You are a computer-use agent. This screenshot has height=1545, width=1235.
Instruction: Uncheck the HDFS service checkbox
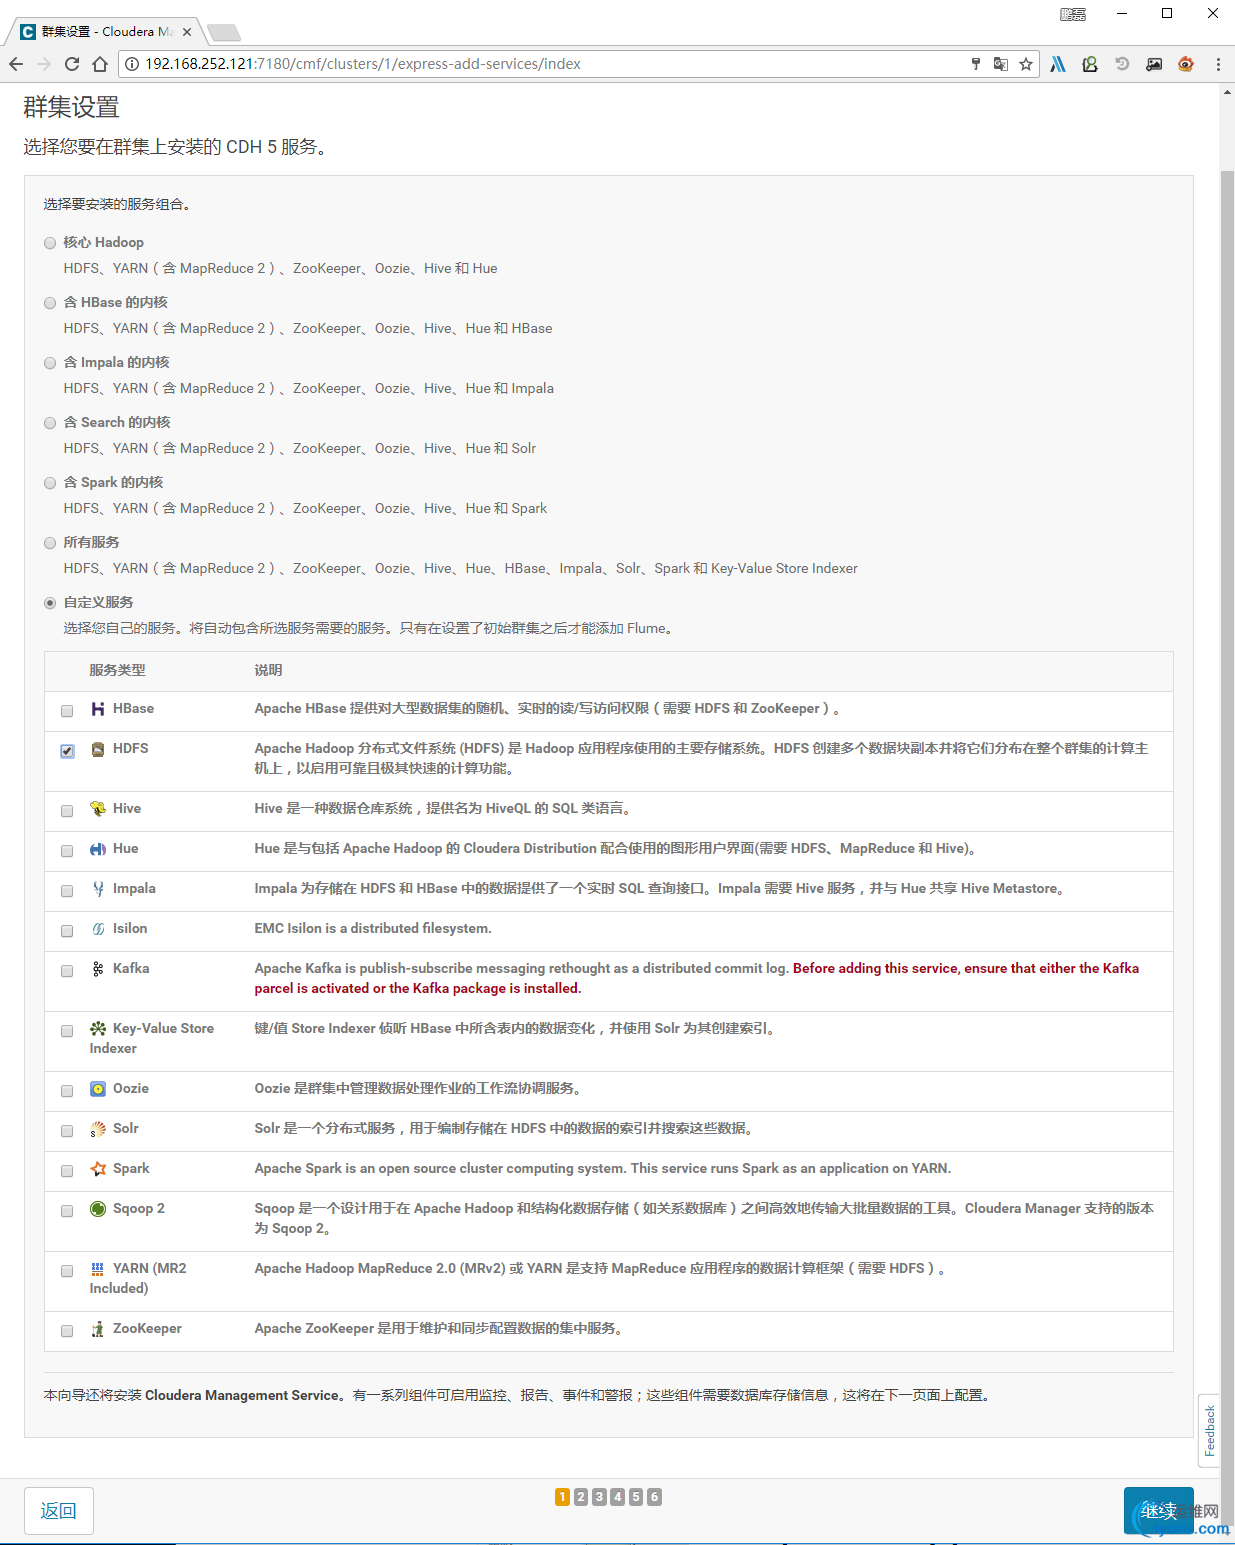pos(67,751)
